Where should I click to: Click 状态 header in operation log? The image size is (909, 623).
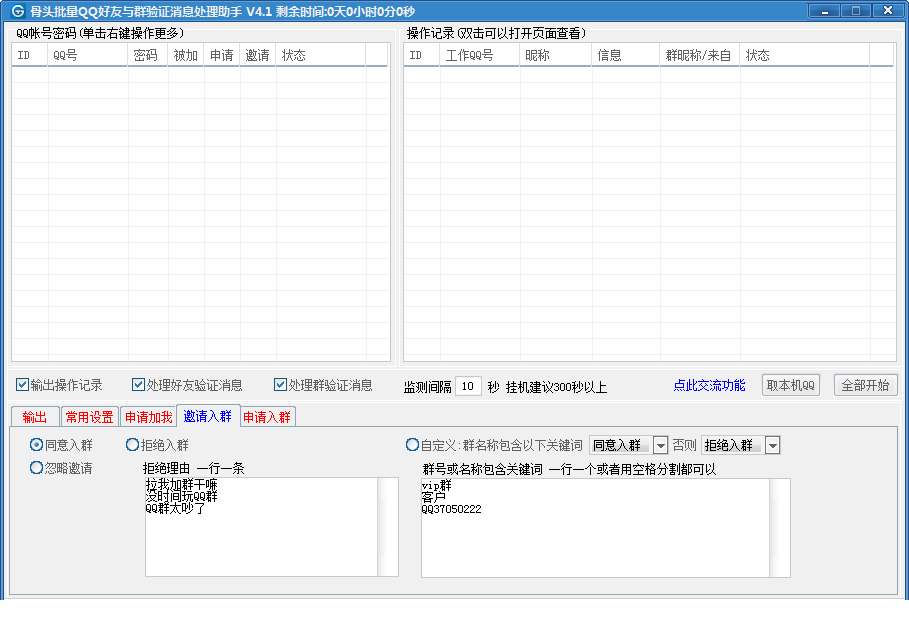click(805, 55)
